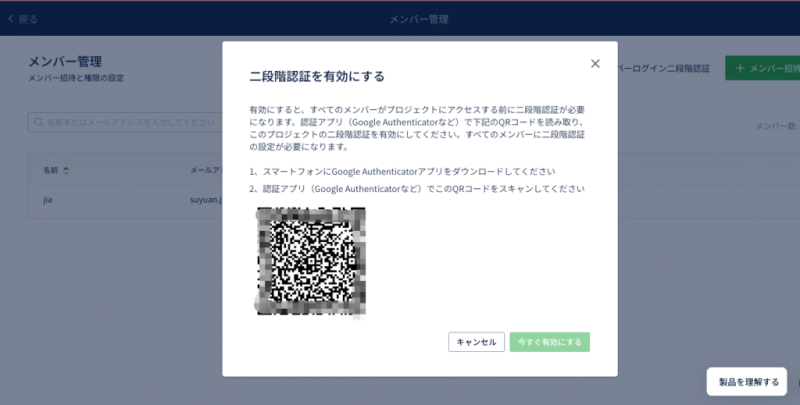
Task: Click the メールアドレス column header
Action: (205, 170)
